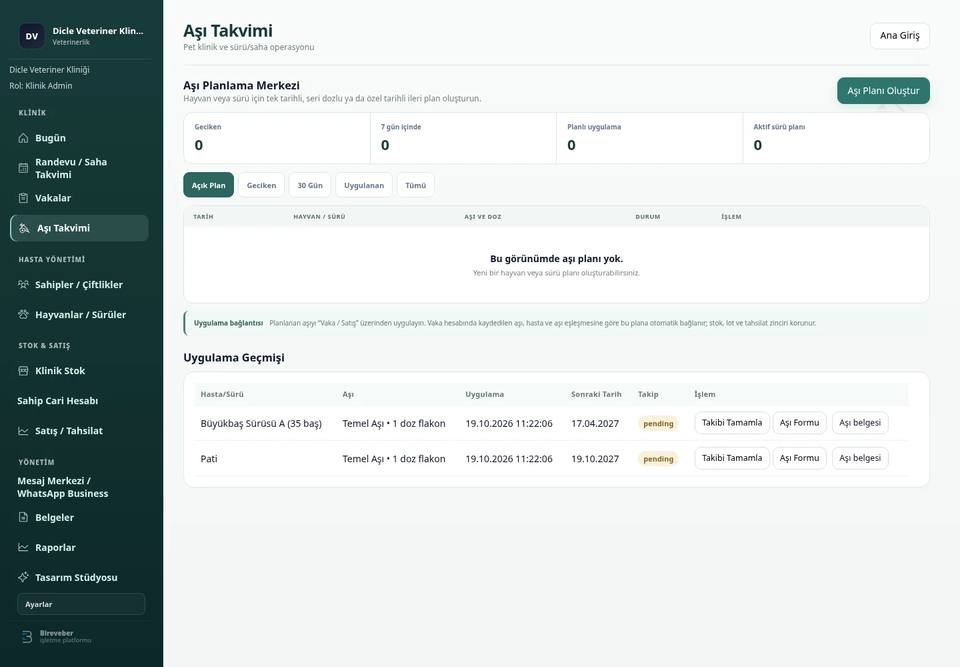Click the next date 19.10.2027
The width and height of the screenshot is (960, 667).
click(x=595, y=459)
